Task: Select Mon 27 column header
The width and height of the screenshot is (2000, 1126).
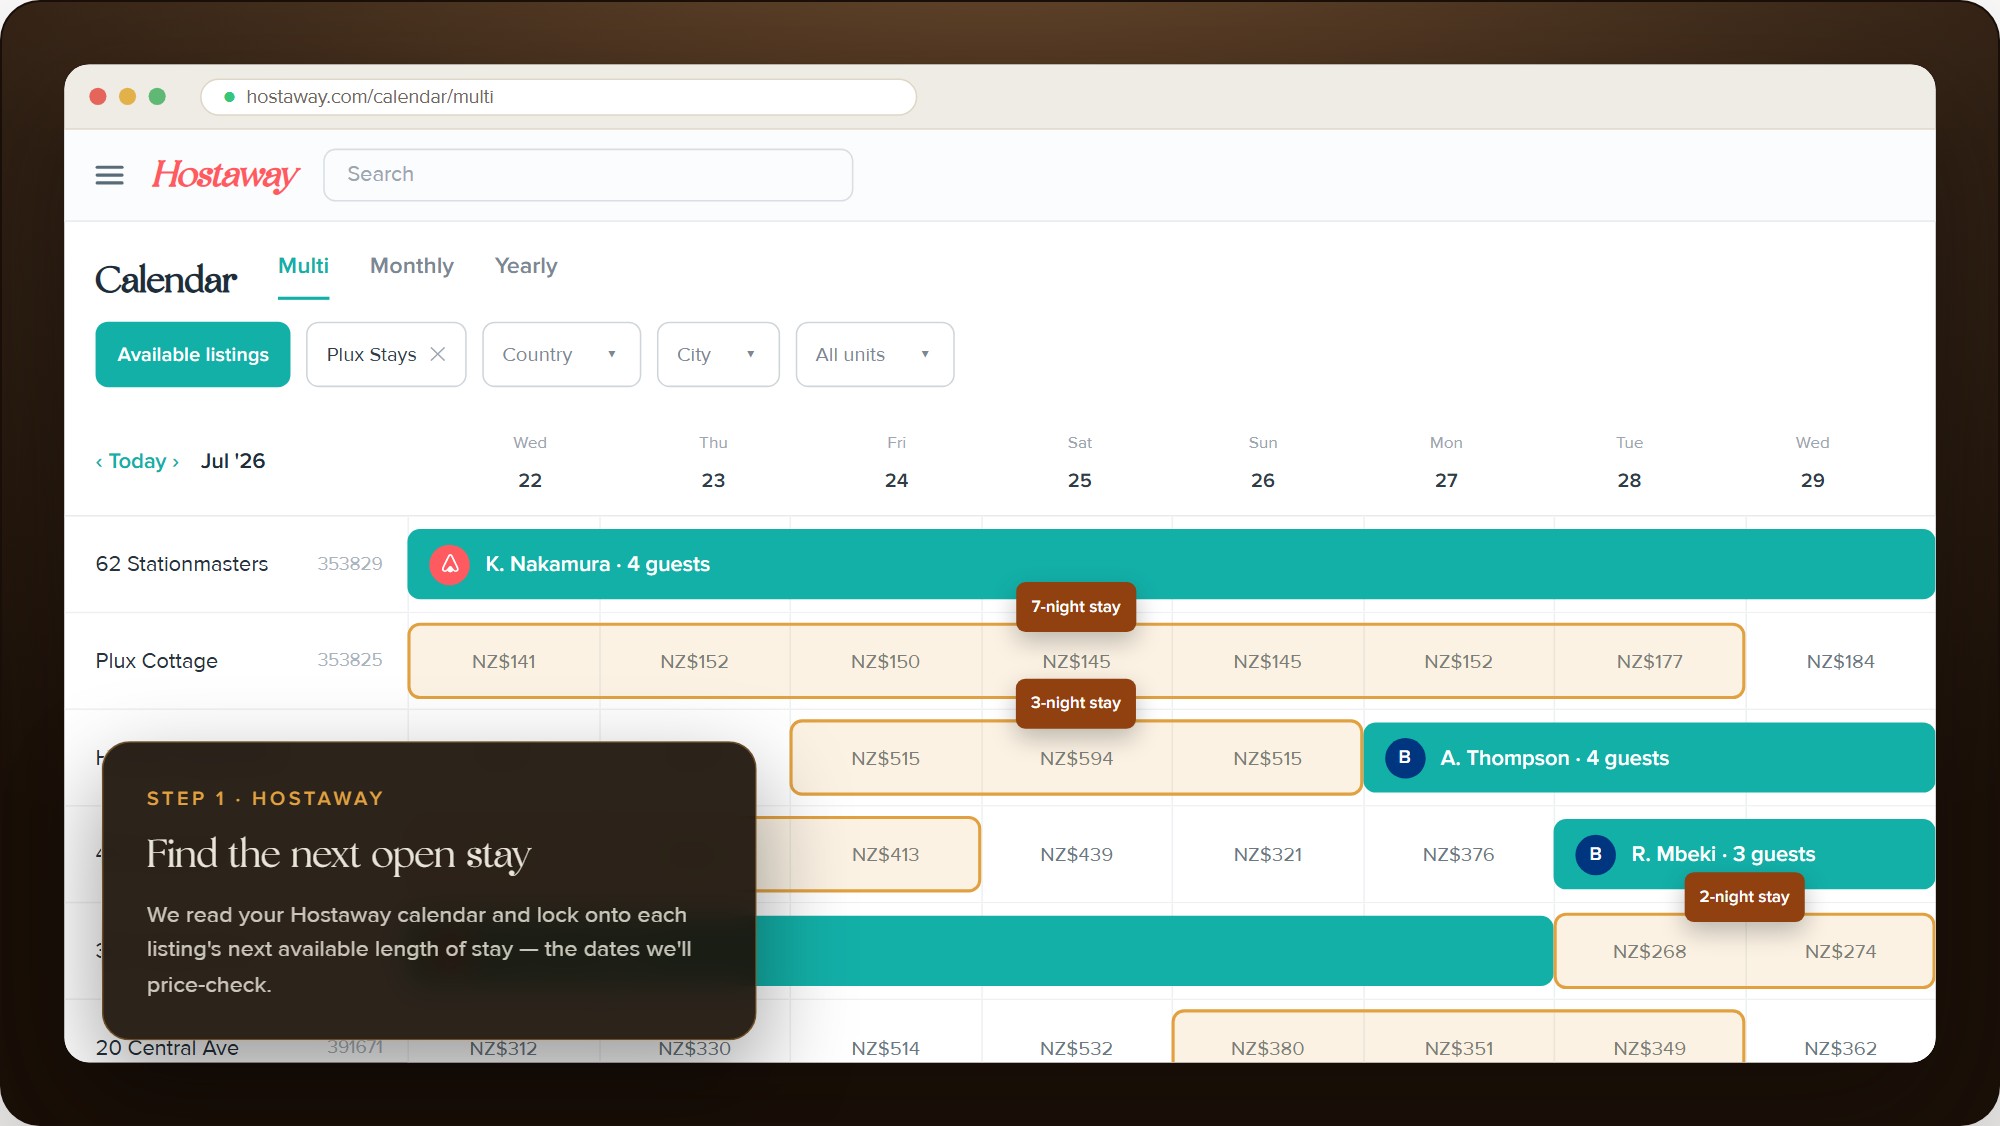Action: coord(1446,463)
